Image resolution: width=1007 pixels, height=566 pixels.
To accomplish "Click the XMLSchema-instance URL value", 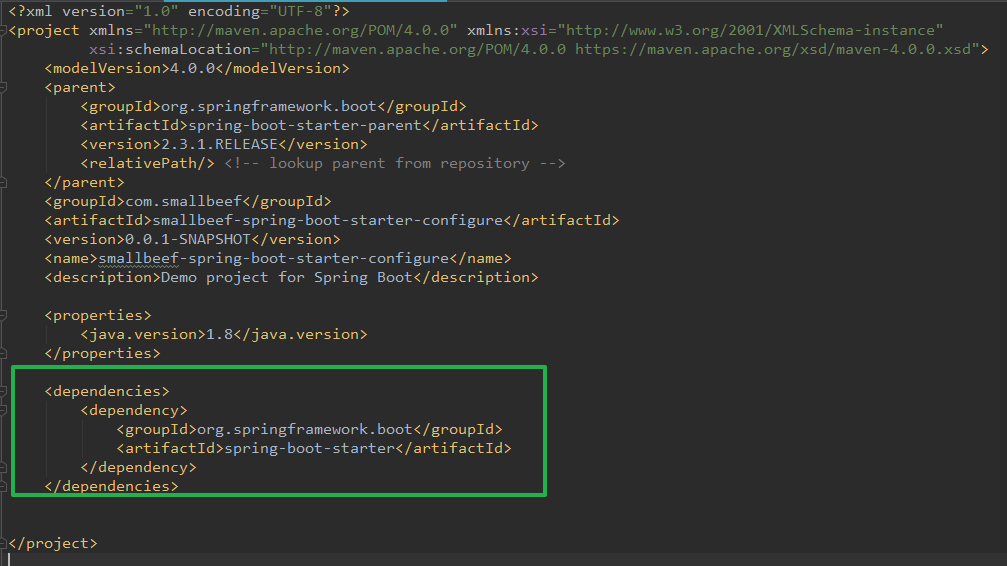I will 750,30.
